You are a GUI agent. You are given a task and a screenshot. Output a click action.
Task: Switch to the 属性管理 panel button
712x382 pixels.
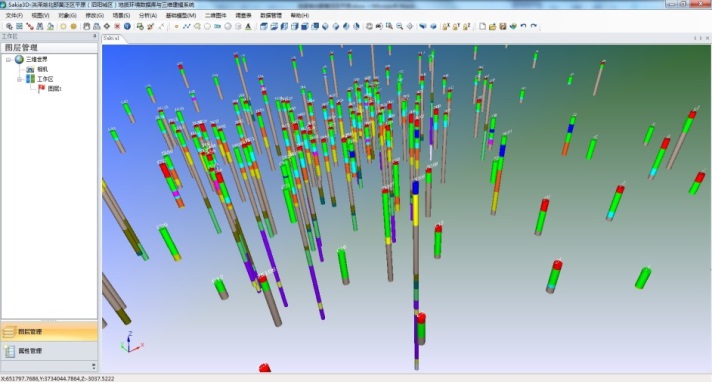click(x=49, y=351)
